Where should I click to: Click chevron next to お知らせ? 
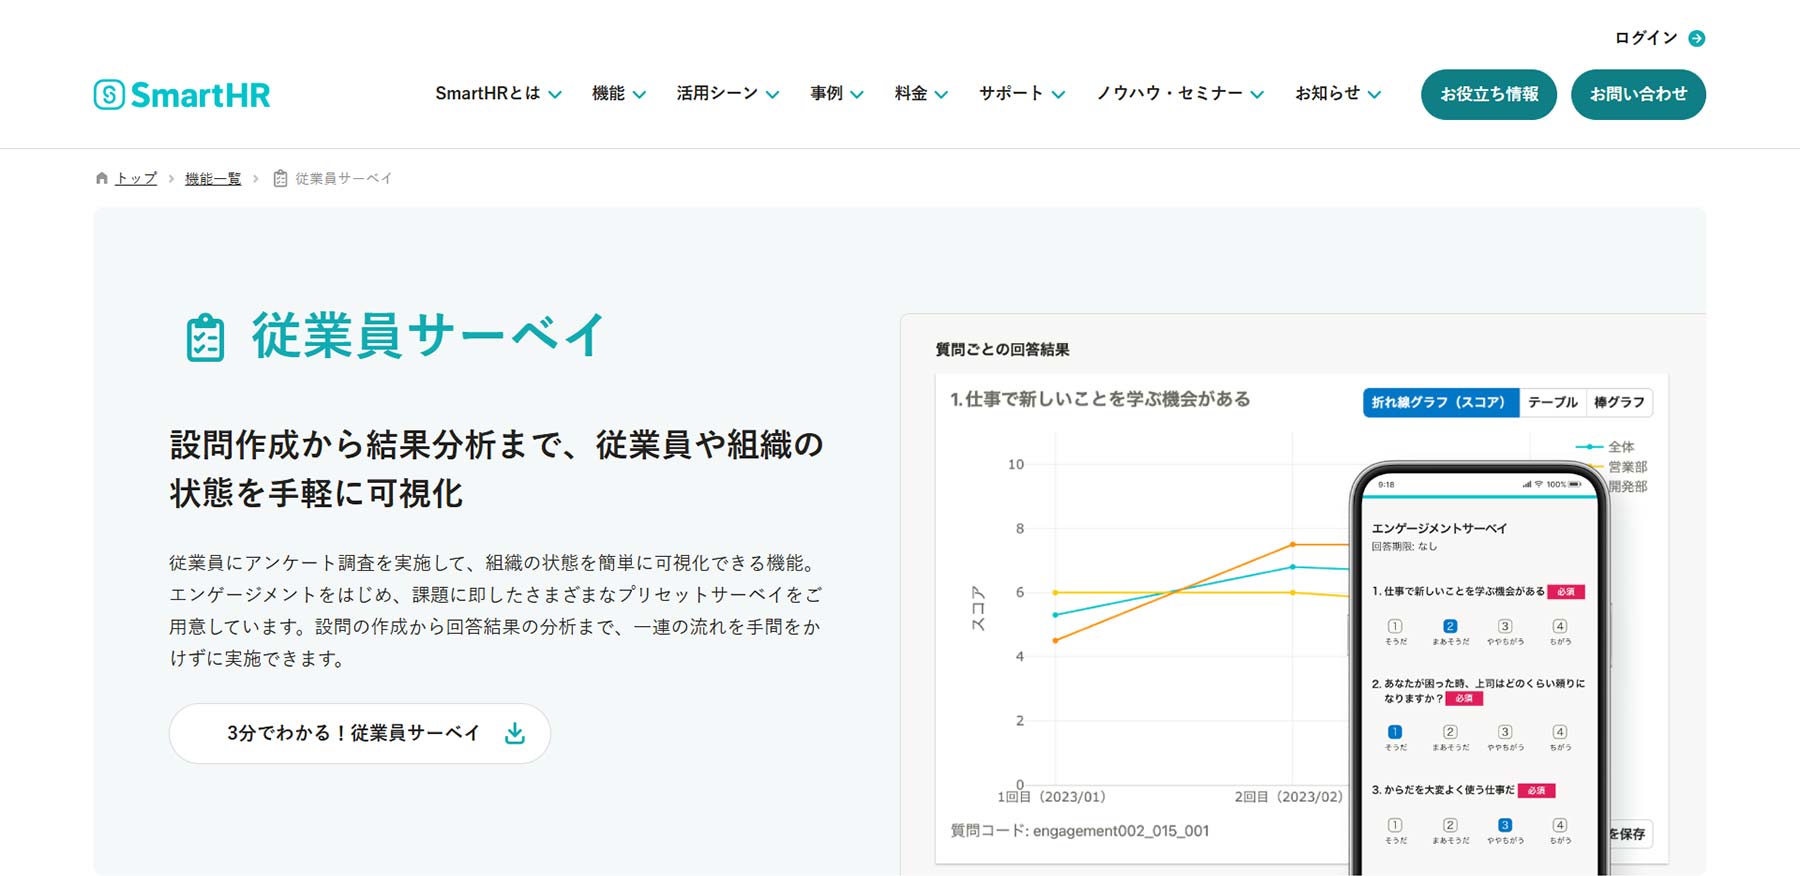coord(1374,95)
